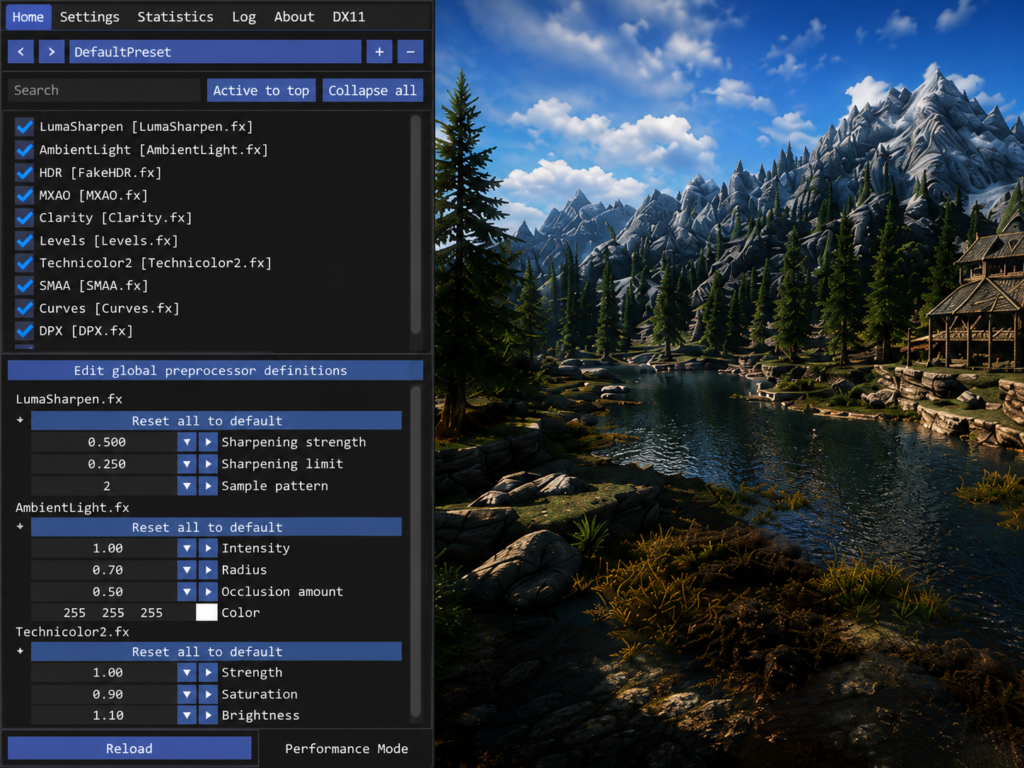Increment Sharpening limit with right arrow
The width and height of the screenshot is (1024, 768).
point(208,464)
